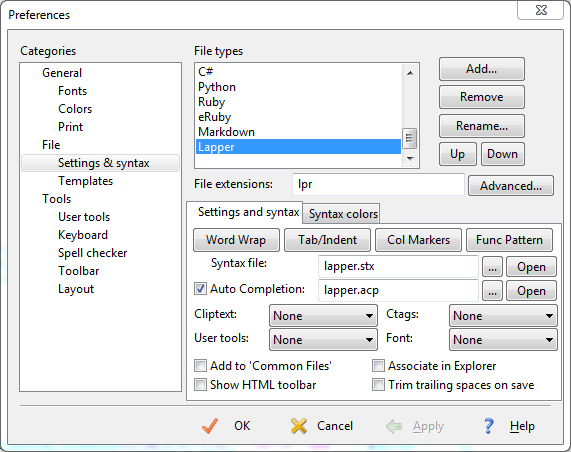Image resolution: width=571 pixels, height=452 pixels.
Task: Click the OK checkmark icon
Action: point(210,426)
